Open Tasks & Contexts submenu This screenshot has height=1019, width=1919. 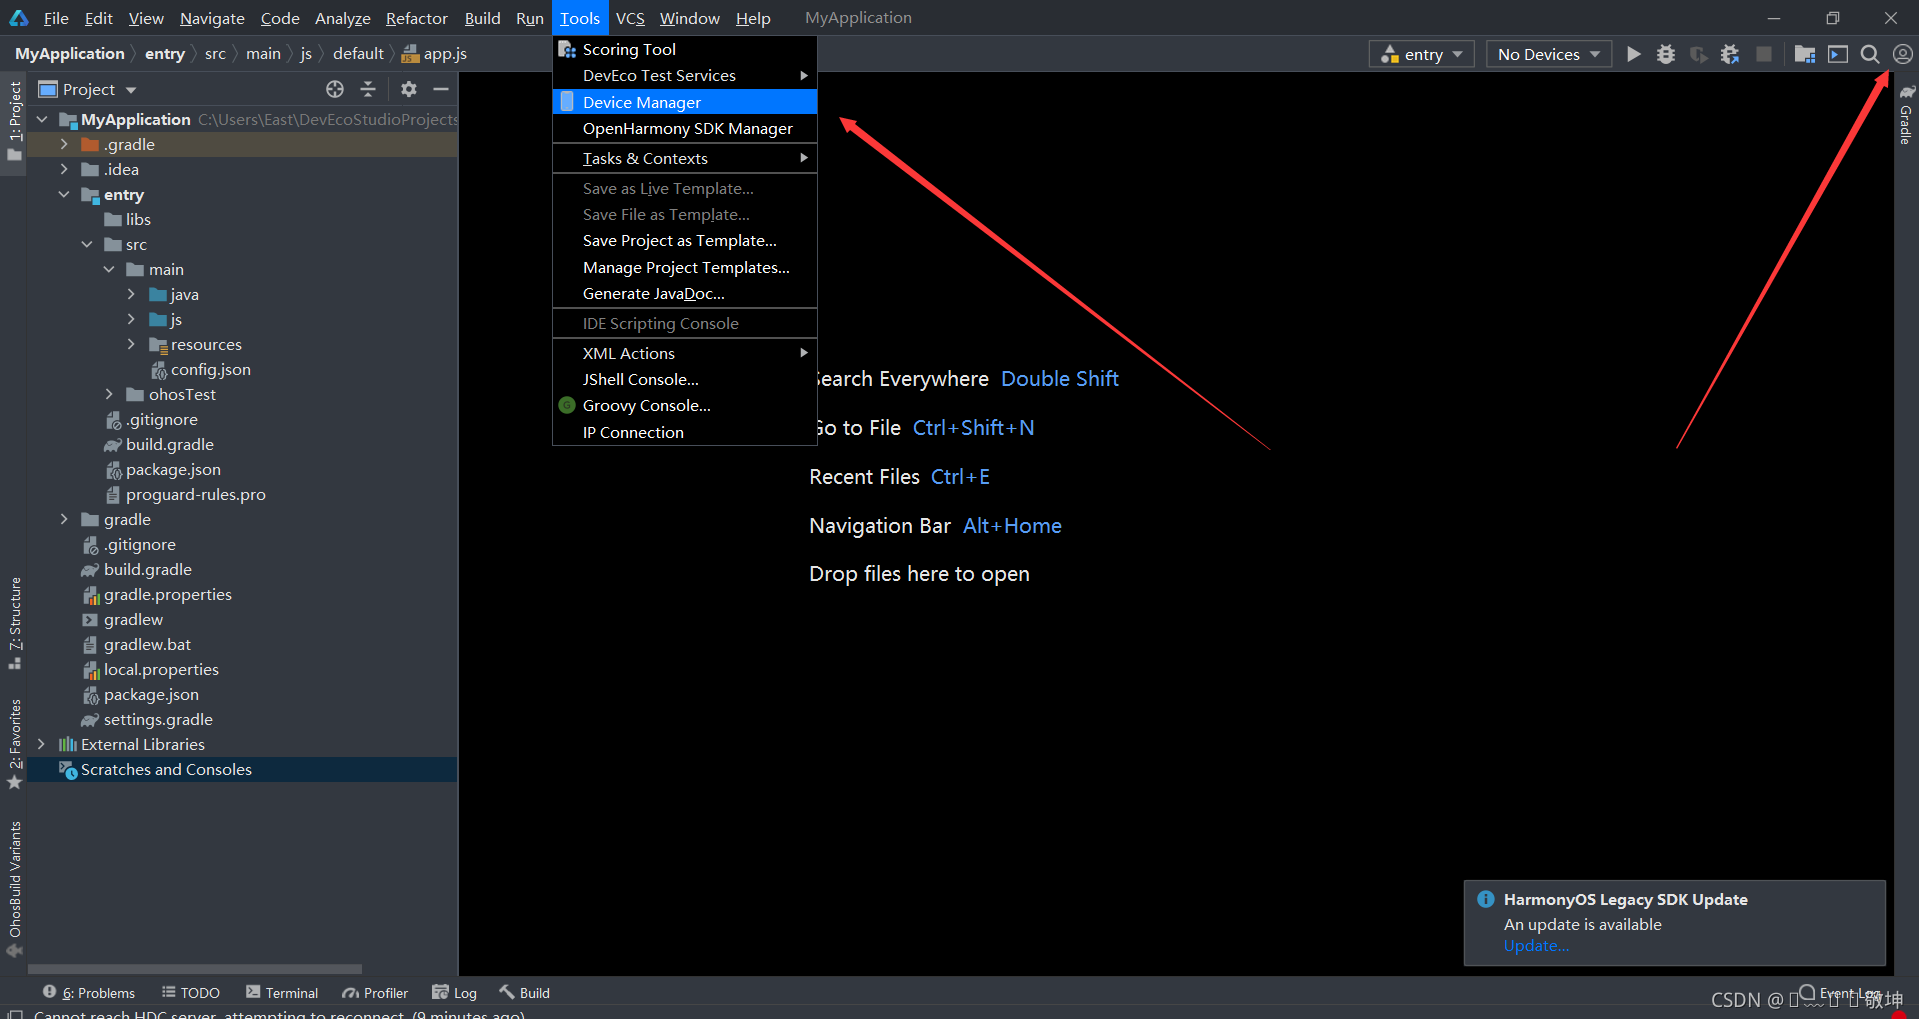(x=685, y=158)
